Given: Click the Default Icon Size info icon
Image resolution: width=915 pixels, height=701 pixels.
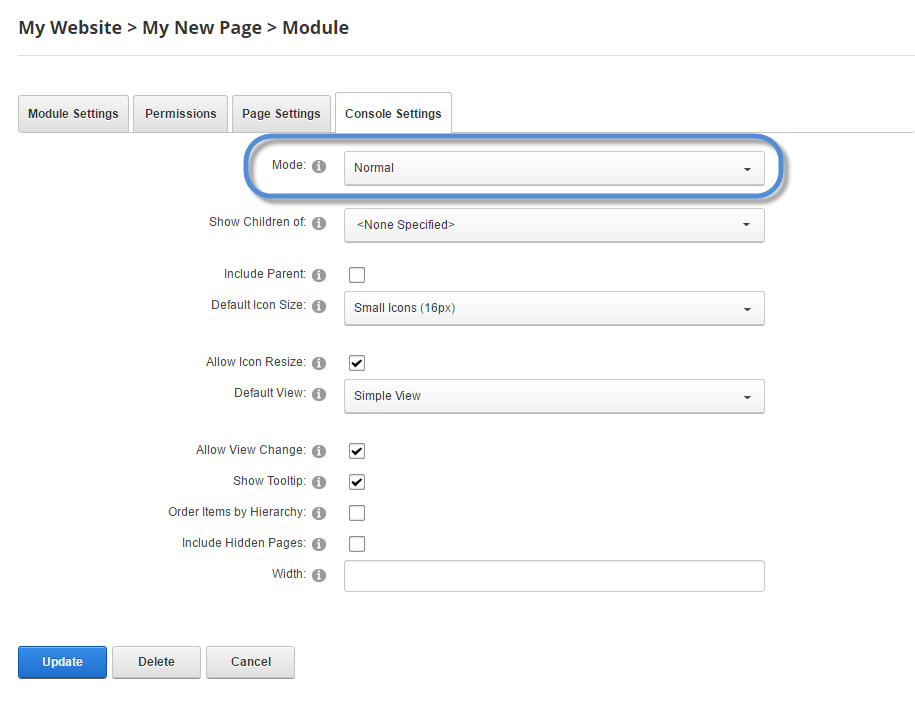Looking at the screenshot, I should tap(319, 306).
